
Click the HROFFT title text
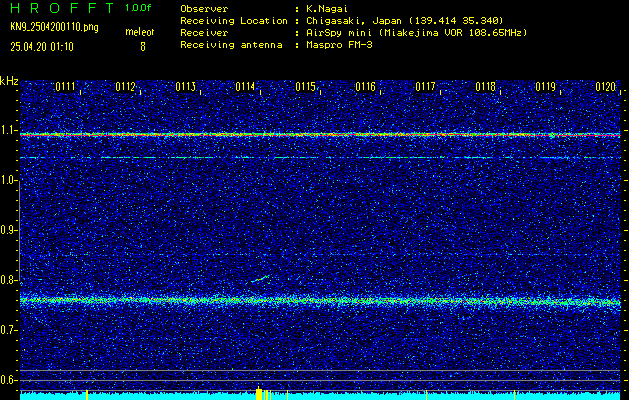(x=62, y=8)
